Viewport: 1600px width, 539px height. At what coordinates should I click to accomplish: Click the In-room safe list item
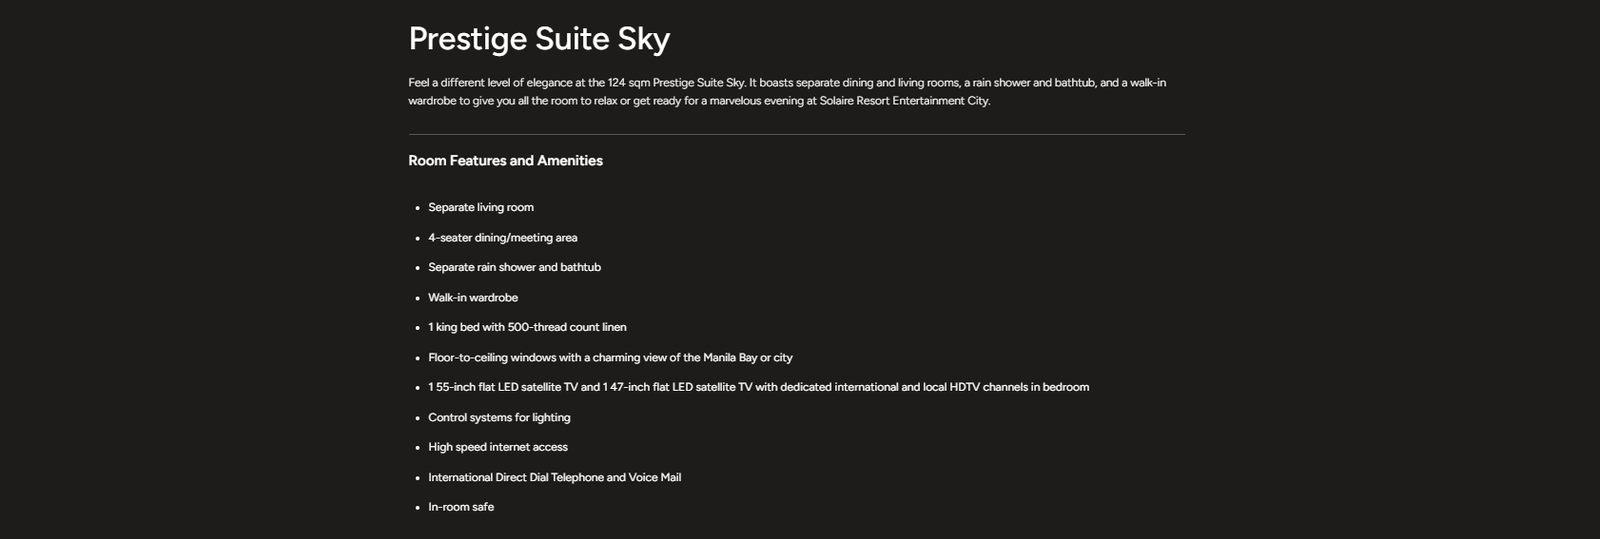(x=461, y=507)
